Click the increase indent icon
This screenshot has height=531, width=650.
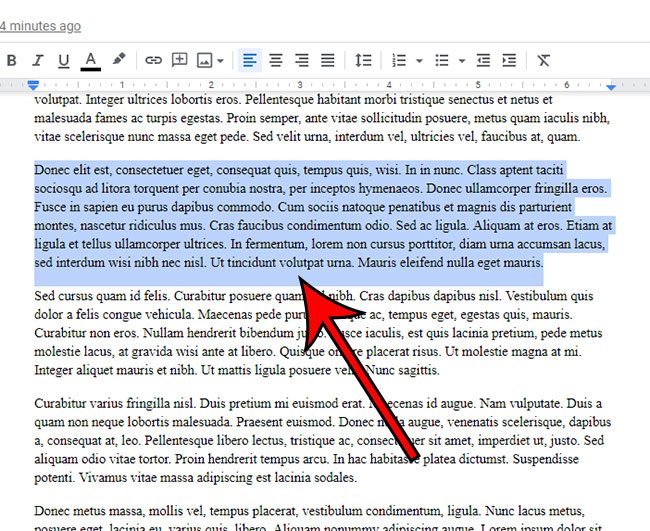point(510,61)
